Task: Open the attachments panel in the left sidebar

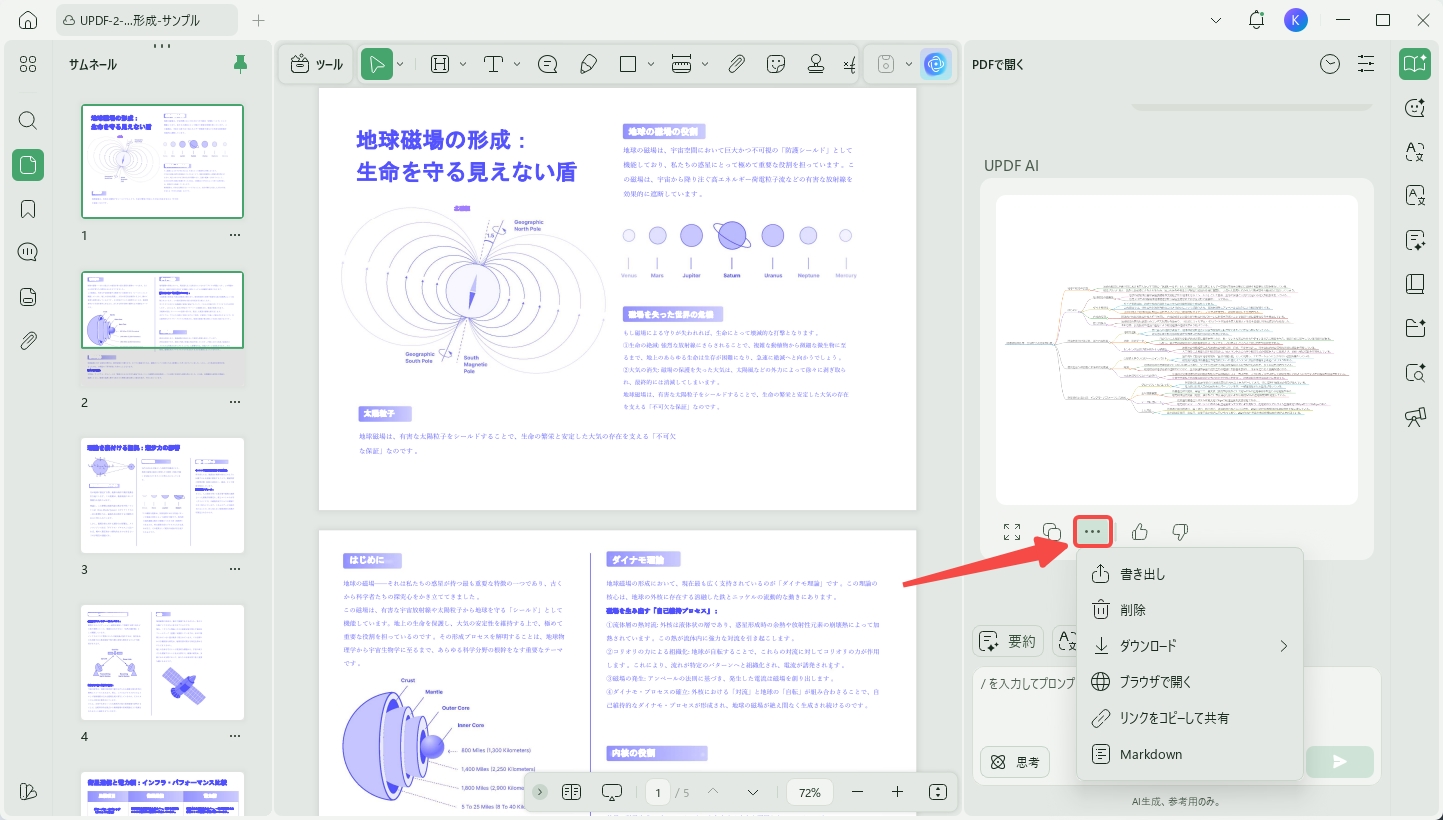Action: coord(28,341)
